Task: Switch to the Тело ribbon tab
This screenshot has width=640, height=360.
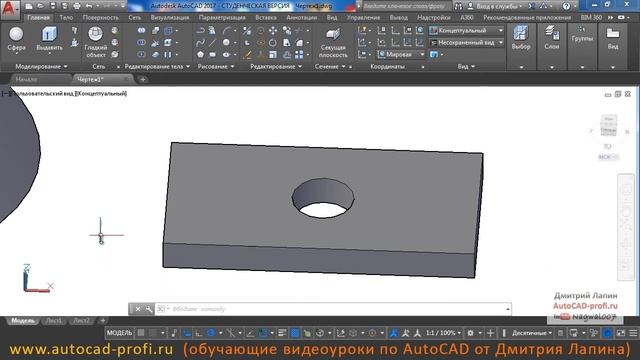Action: [66, 18]
